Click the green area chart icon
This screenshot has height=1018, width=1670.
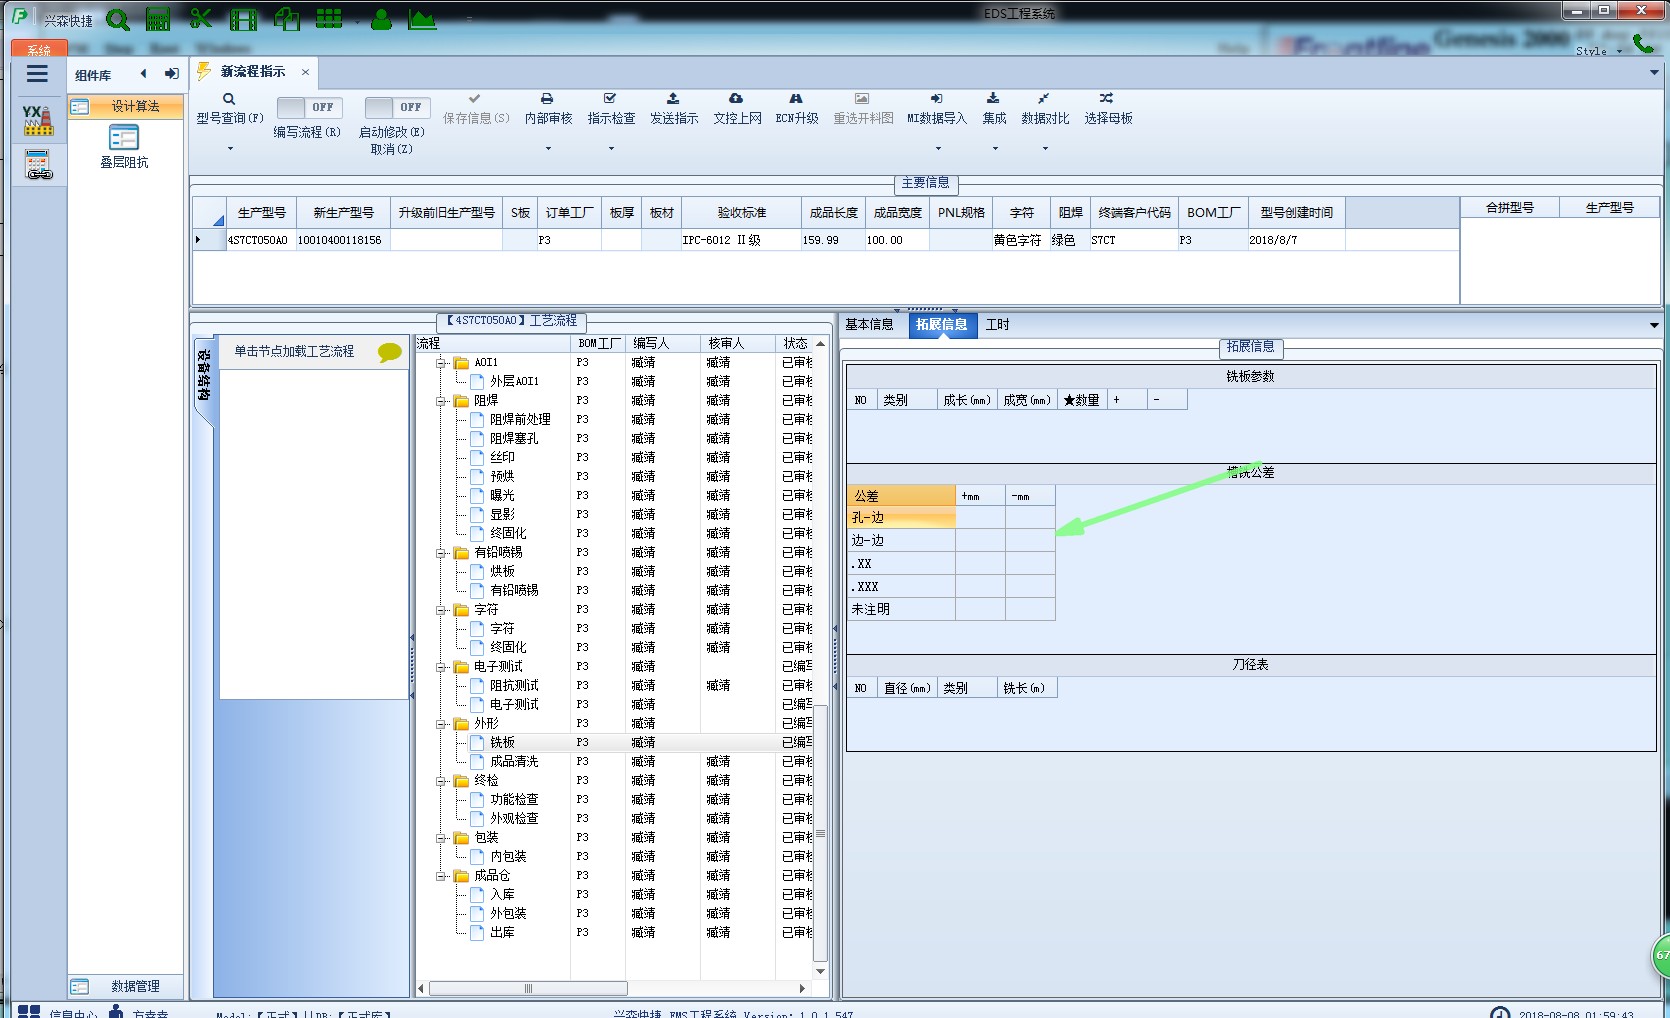tap(422, 19)
